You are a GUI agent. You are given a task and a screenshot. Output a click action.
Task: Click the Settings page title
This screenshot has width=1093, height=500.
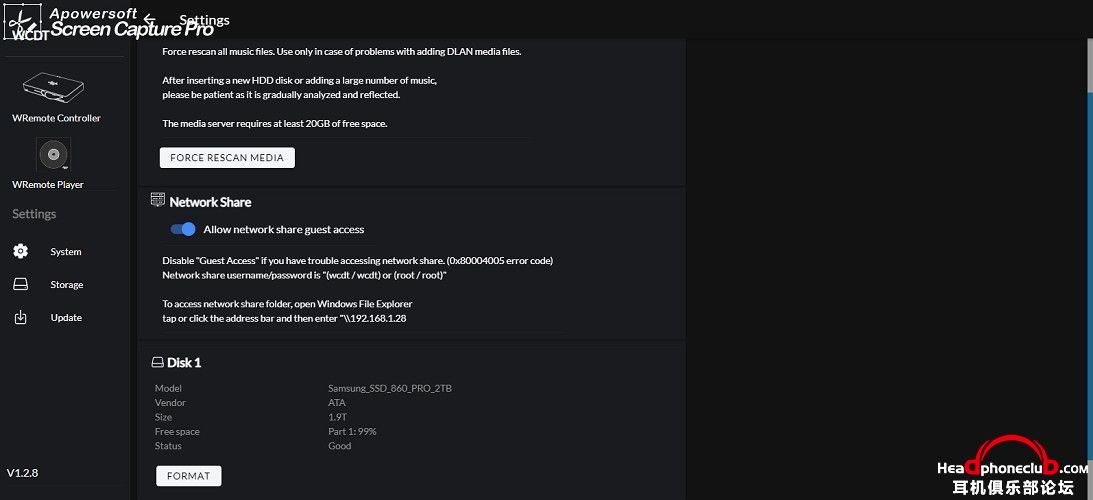204,21
